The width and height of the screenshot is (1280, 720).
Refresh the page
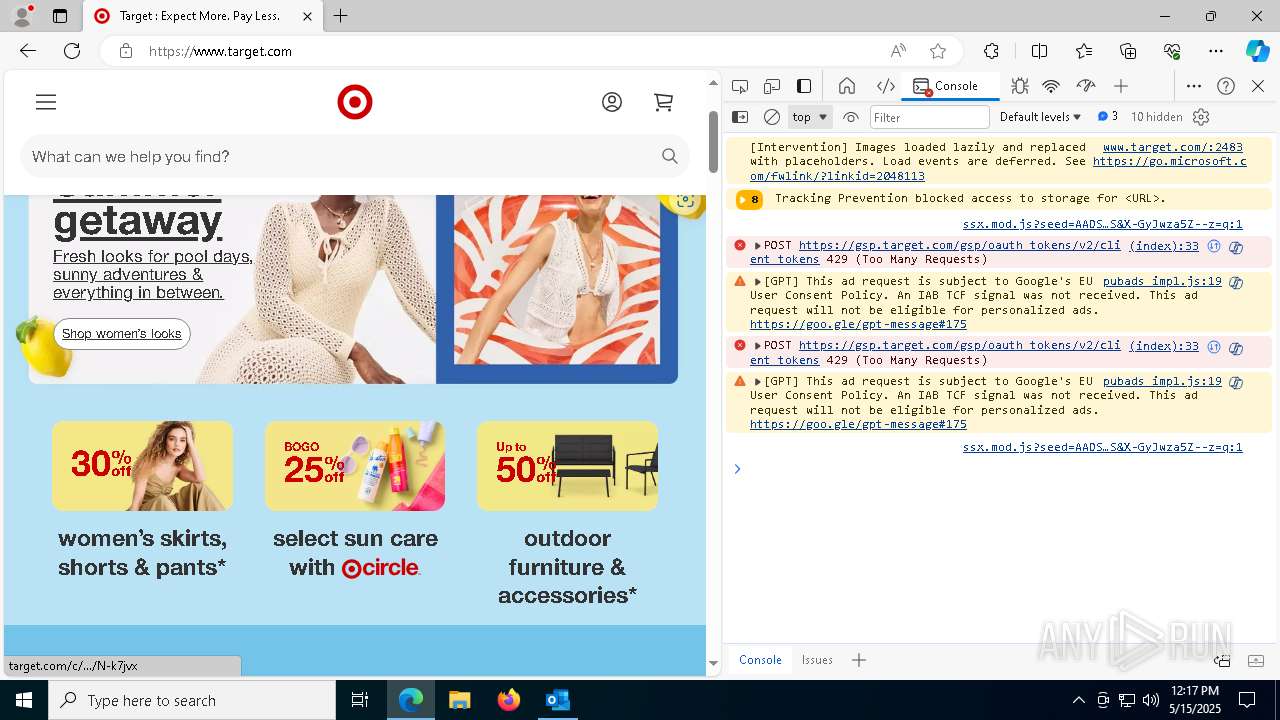click(72, 51)
